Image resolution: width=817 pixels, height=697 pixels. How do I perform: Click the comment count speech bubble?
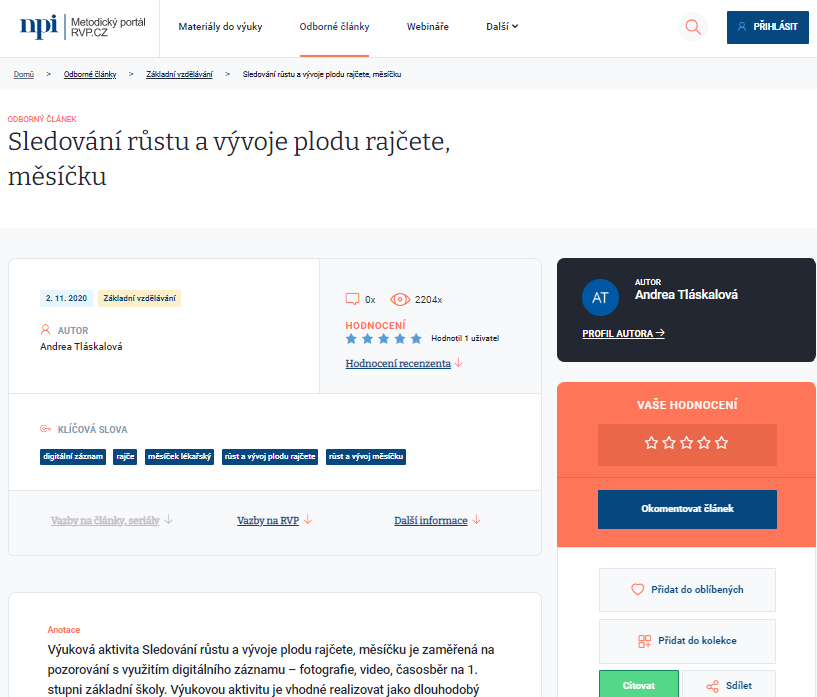click(355, 298)
